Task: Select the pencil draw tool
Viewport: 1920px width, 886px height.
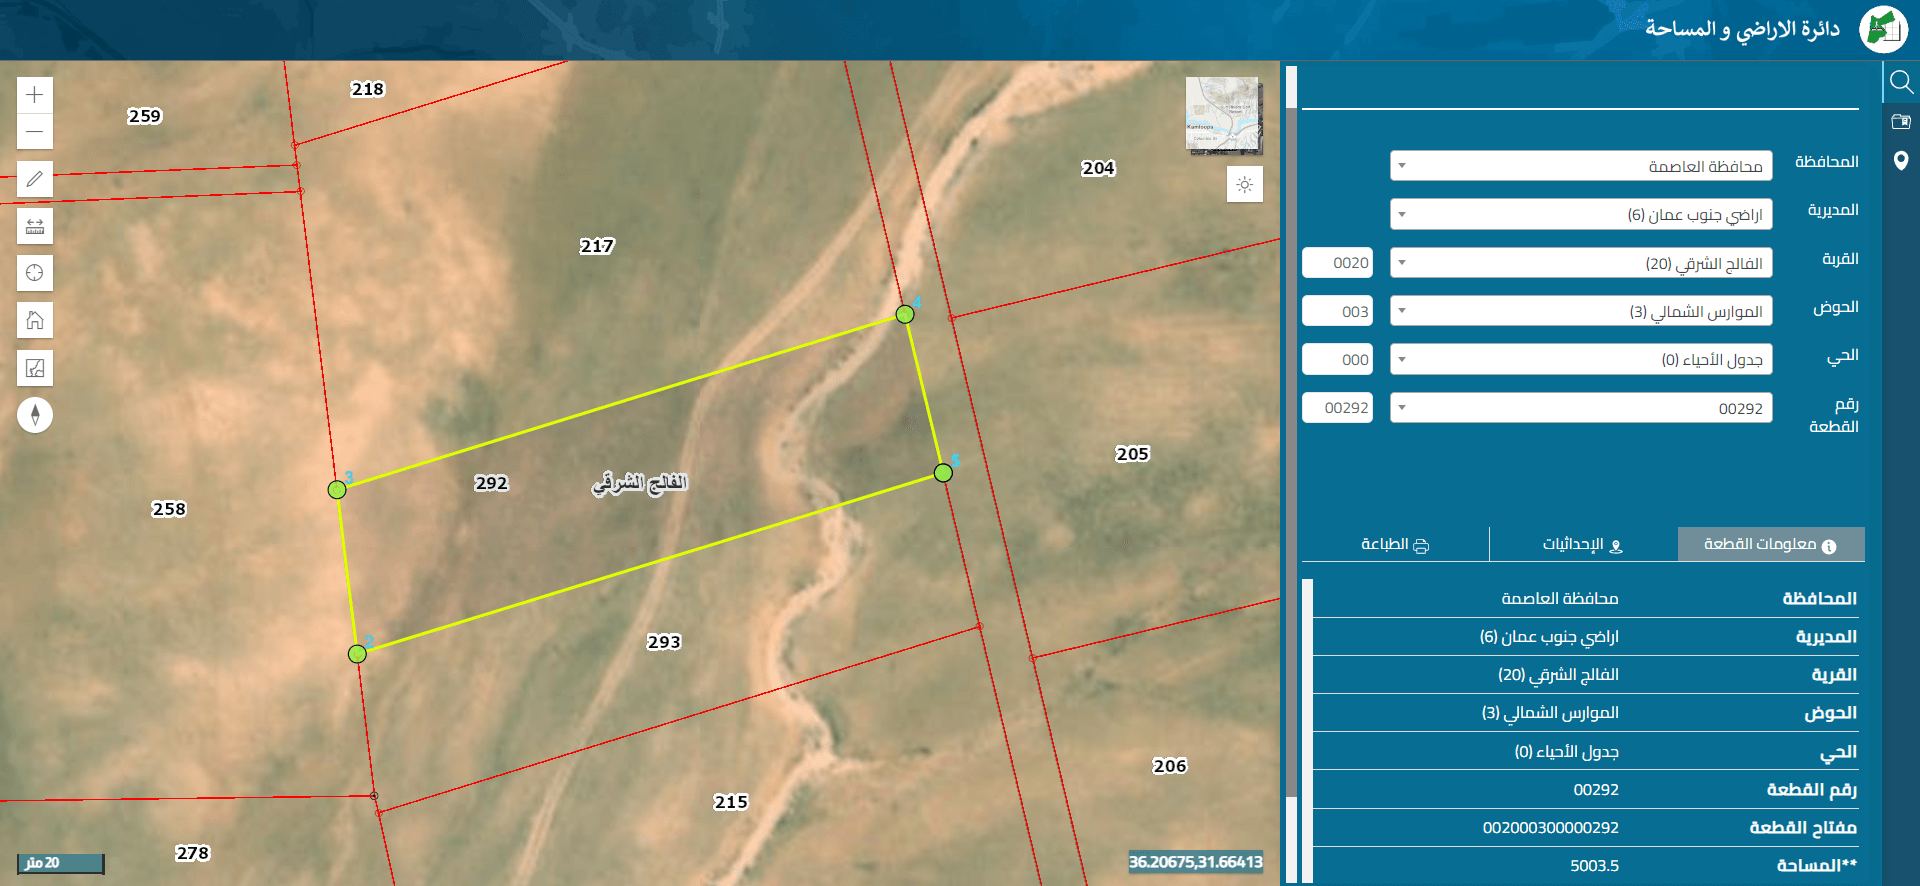Action: pos(35,179)
